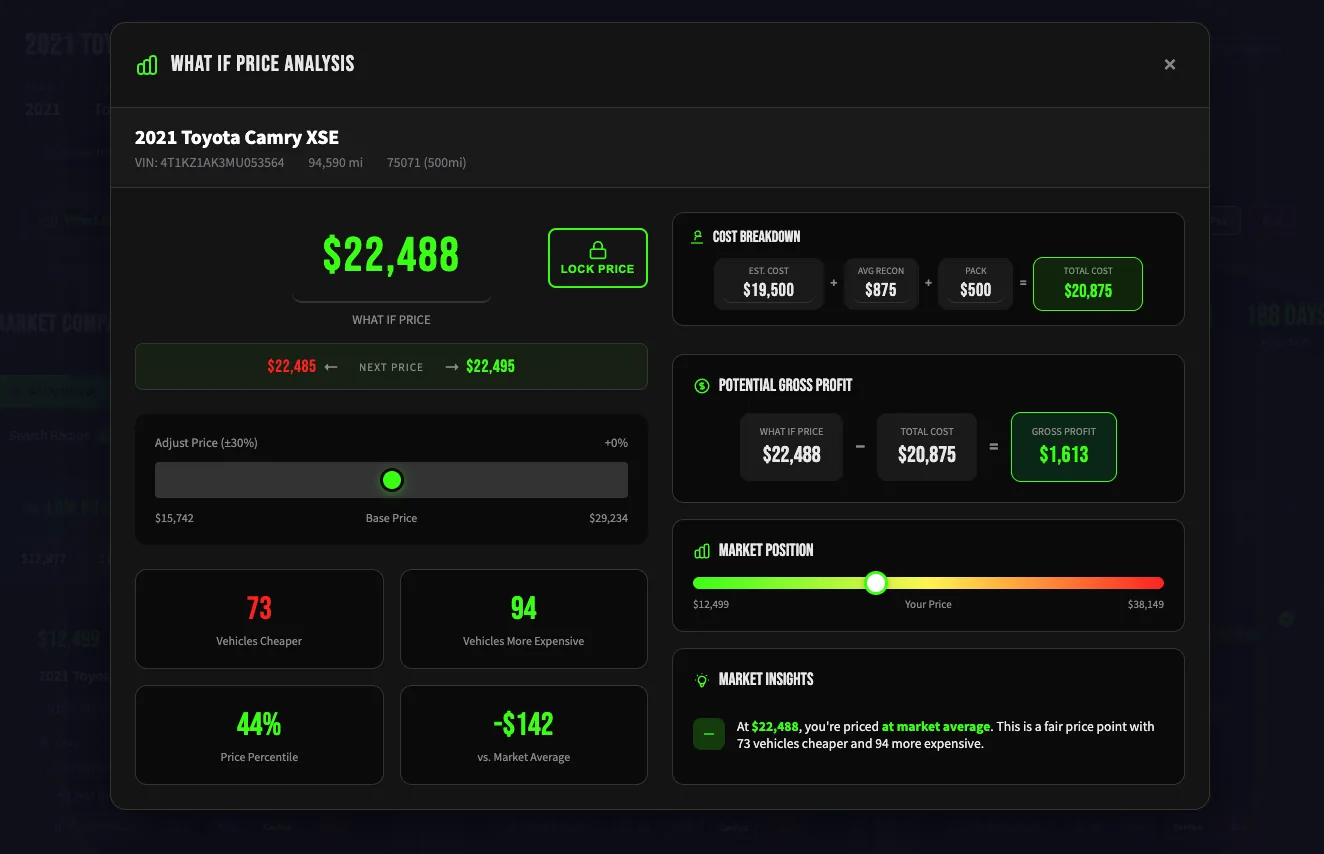This screenshot has width=1324, height=854.
Task: Click the $29,234 maximum price label
Action: [609, 518]
